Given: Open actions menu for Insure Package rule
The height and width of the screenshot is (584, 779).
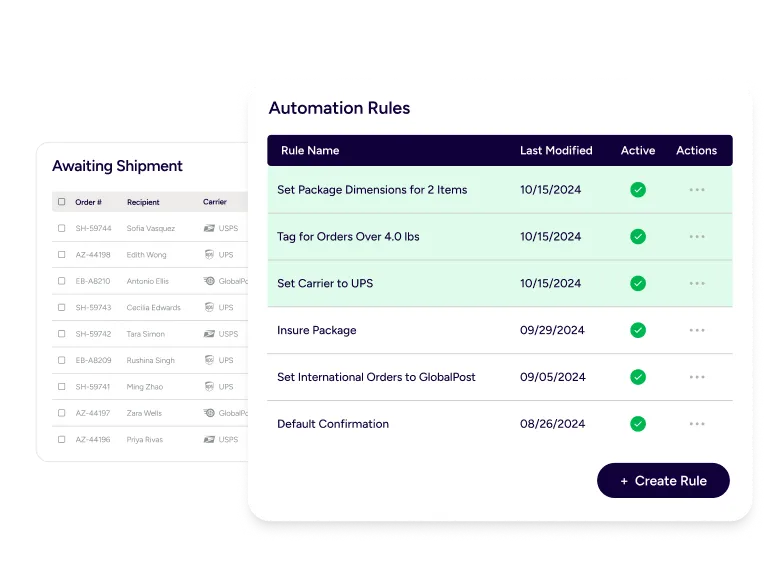Looking at the screenshot, I should [x=696, y=330].
